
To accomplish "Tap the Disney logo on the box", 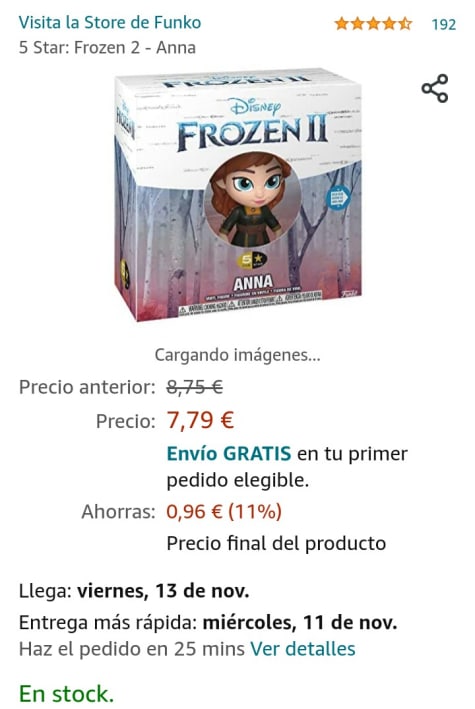I will point(256,107).
